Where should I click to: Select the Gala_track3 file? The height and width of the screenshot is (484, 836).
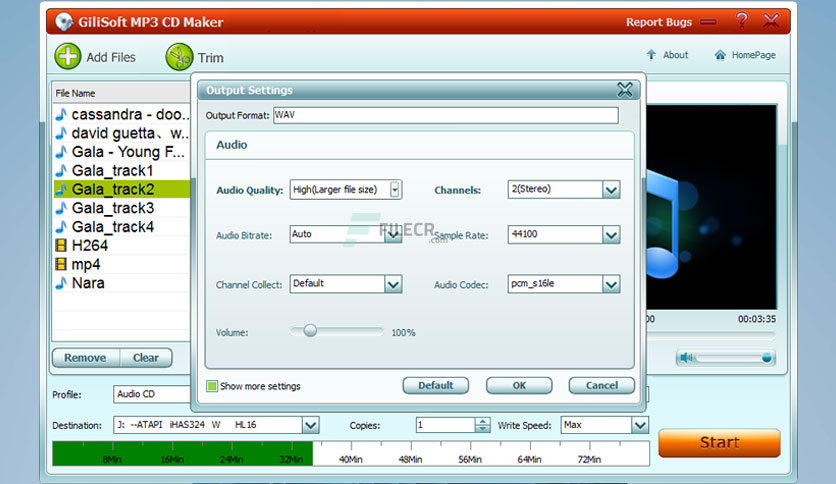pos(122,207)
